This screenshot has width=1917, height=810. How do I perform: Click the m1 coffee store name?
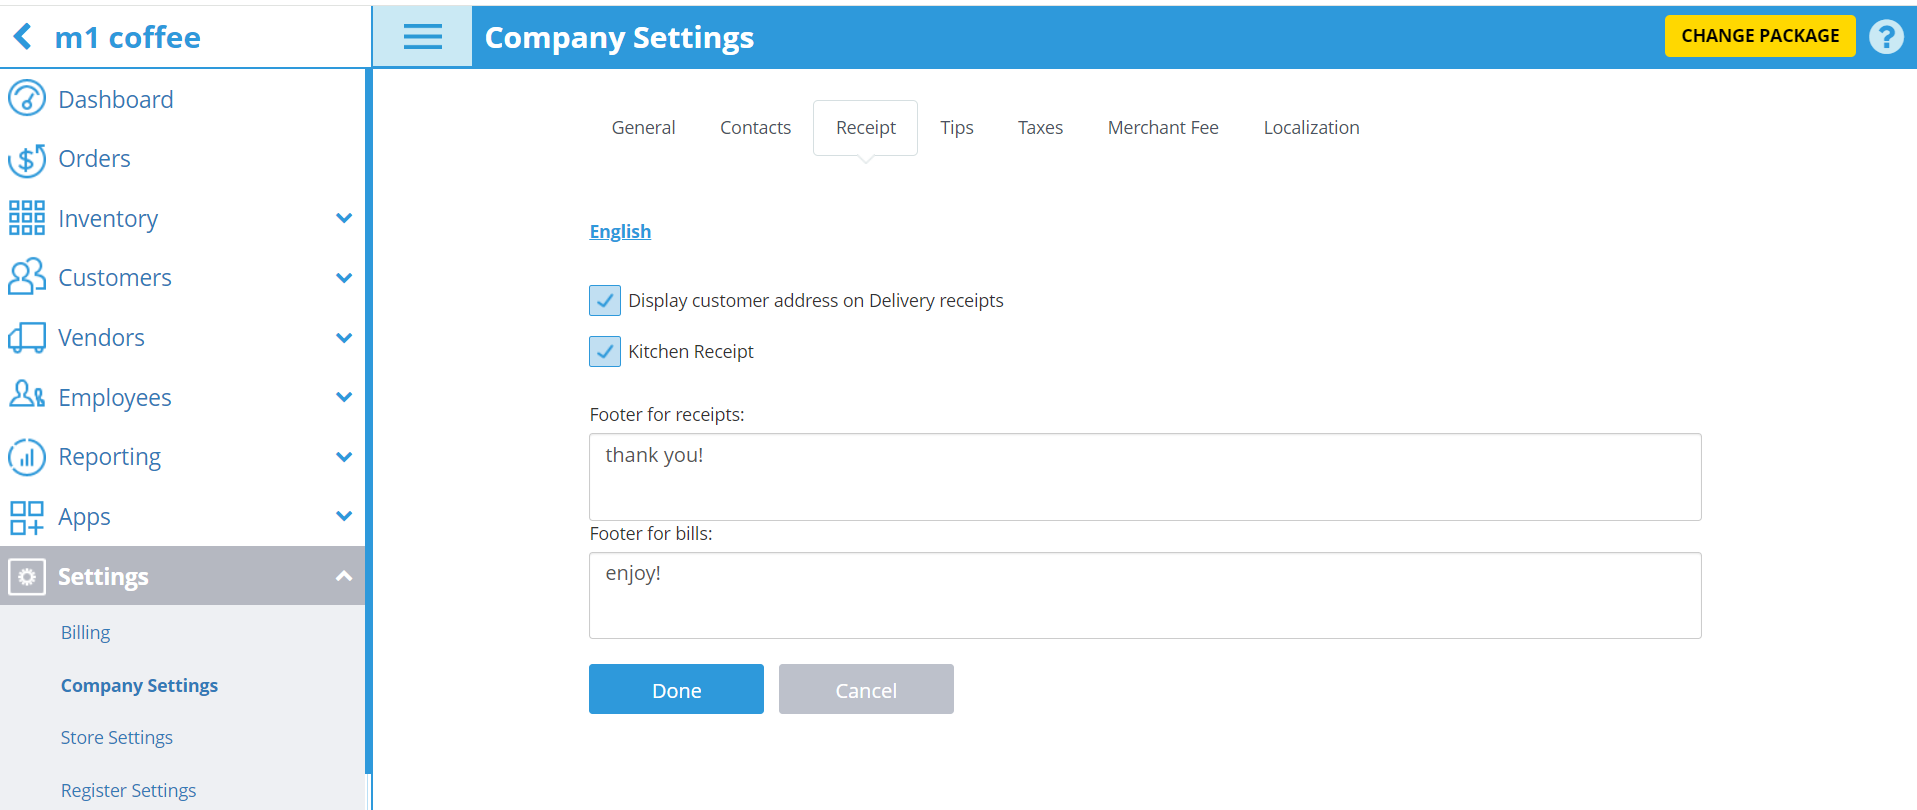[x=127, y=37]
